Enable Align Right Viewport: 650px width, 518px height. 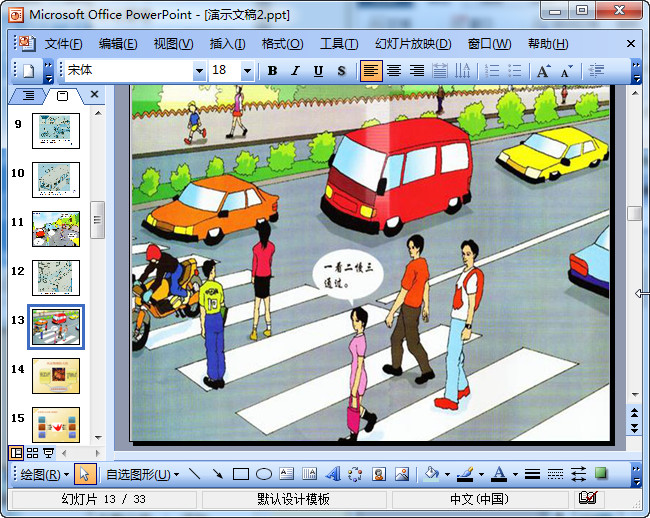click(417, 71)
